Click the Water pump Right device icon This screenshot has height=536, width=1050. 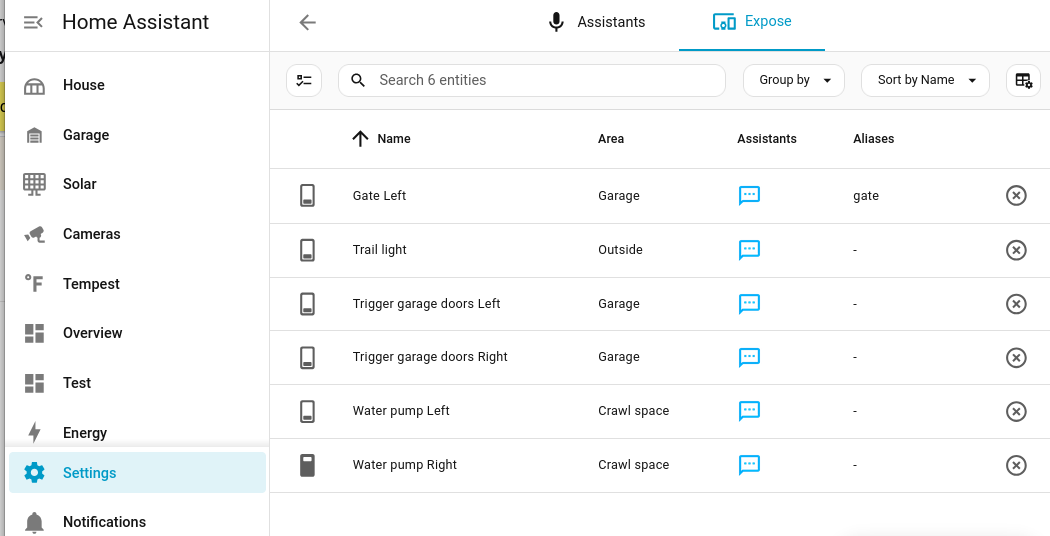point(308,465)
